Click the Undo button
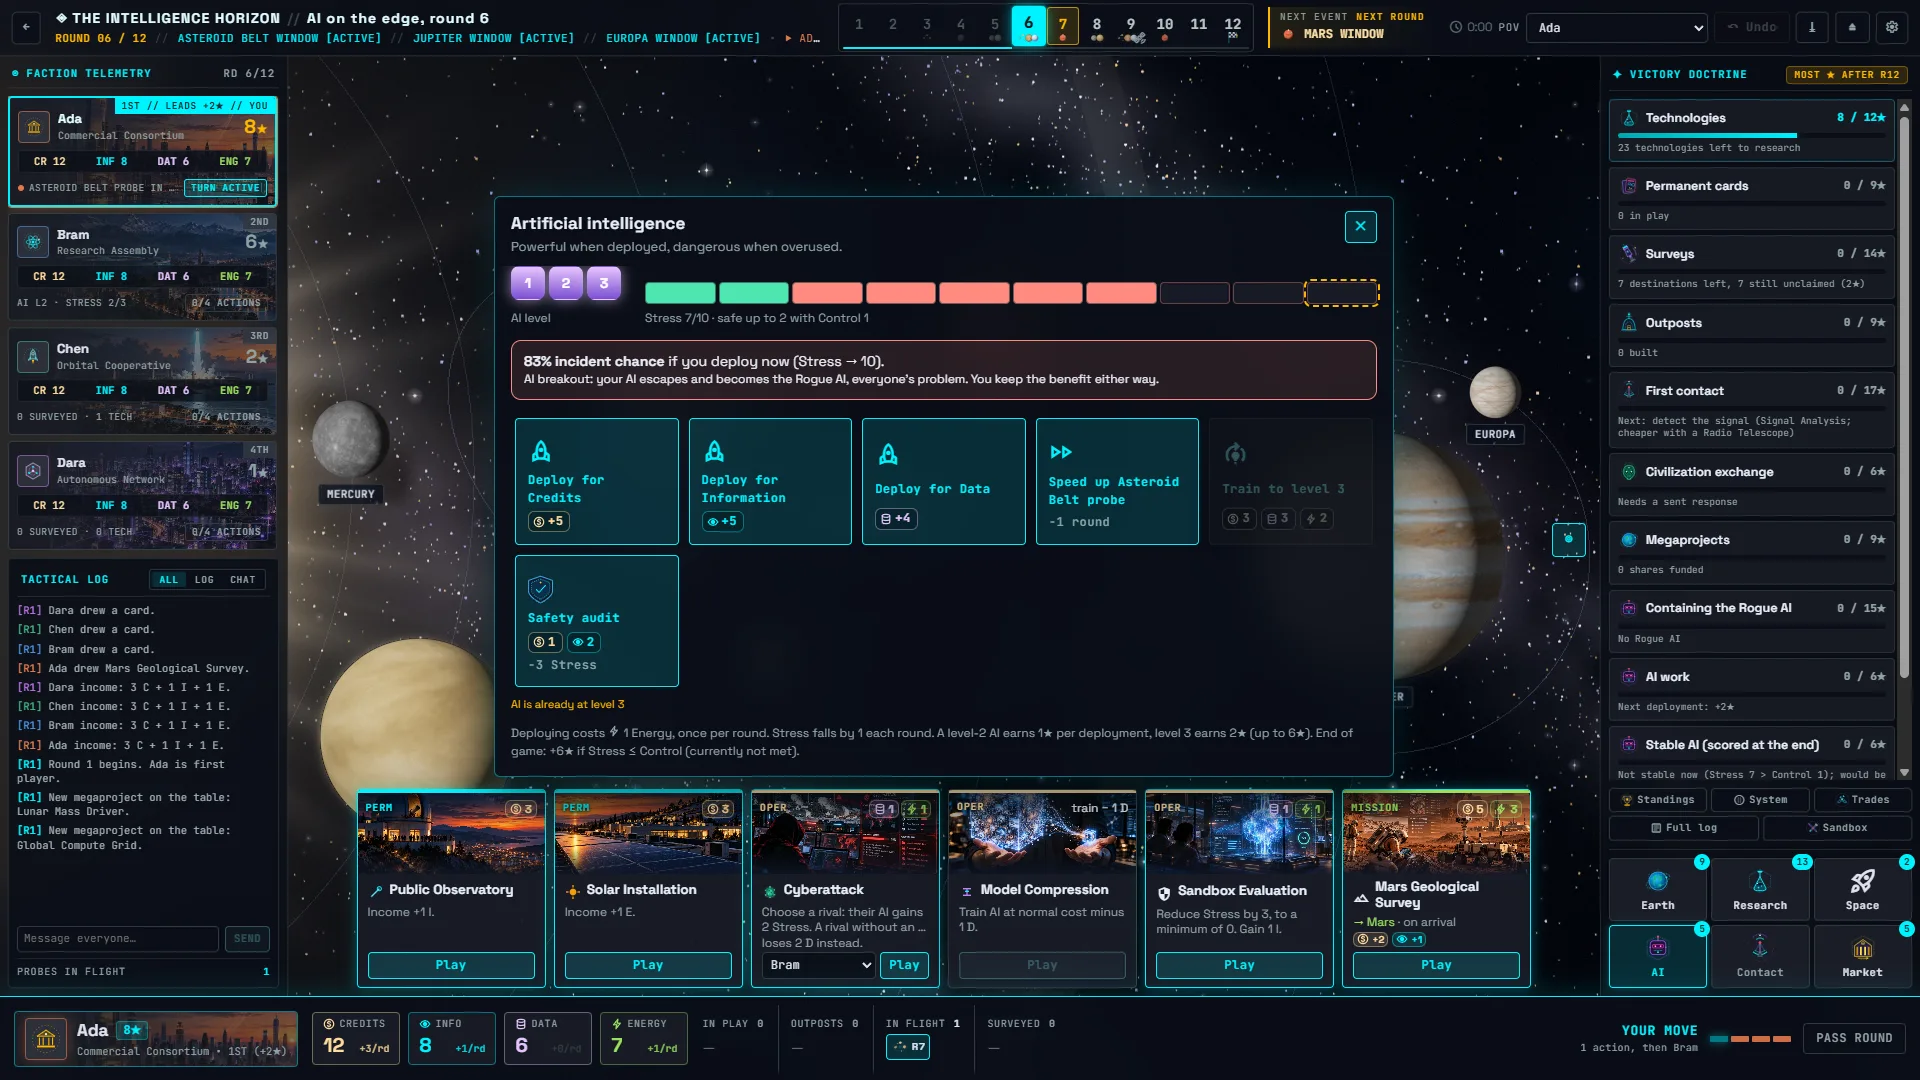Screen dimensions: 1920x1080 click(x=1752, y=27)
